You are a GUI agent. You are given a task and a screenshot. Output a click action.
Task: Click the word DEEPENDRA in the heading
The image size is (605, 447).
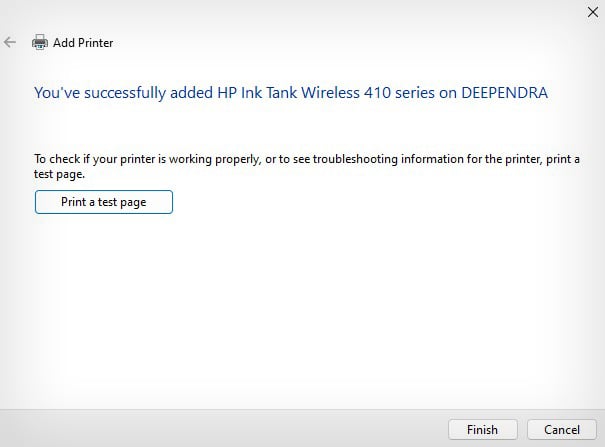[505, 93]
